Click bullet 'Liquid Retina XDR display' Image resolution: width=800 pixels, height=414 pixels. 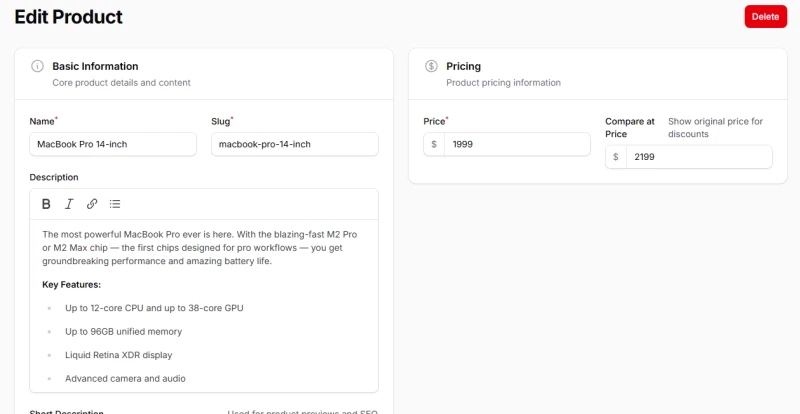click(x=118, y=355)
